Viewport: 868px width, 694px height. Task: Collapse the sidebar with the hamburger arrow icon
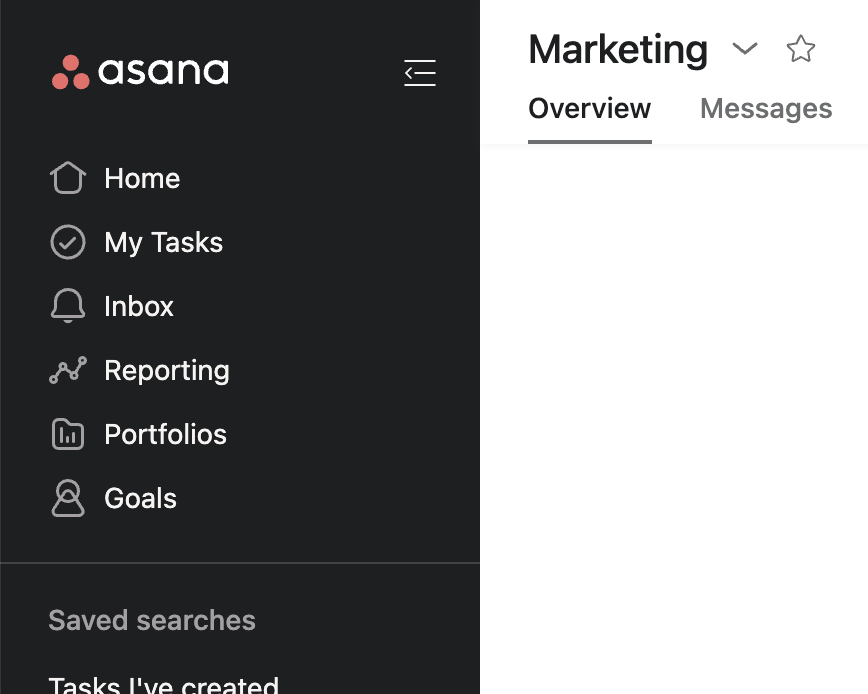[419, 72]
